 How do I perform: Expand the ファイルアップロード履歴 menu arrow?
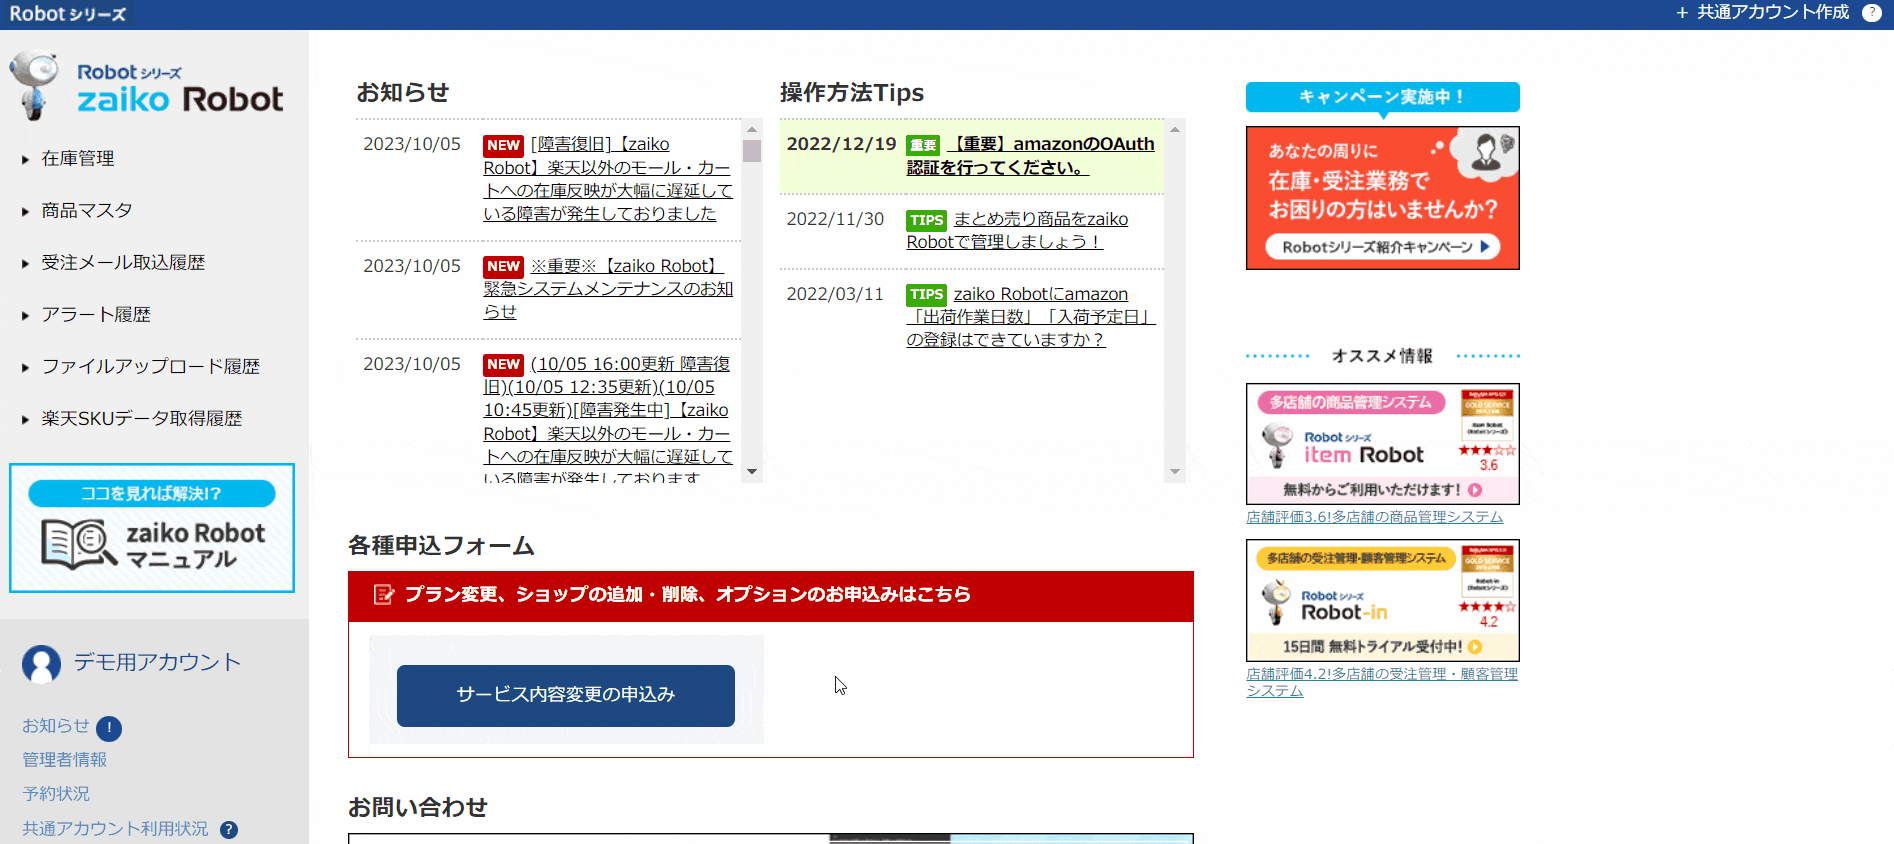click(x=26, y=367)
